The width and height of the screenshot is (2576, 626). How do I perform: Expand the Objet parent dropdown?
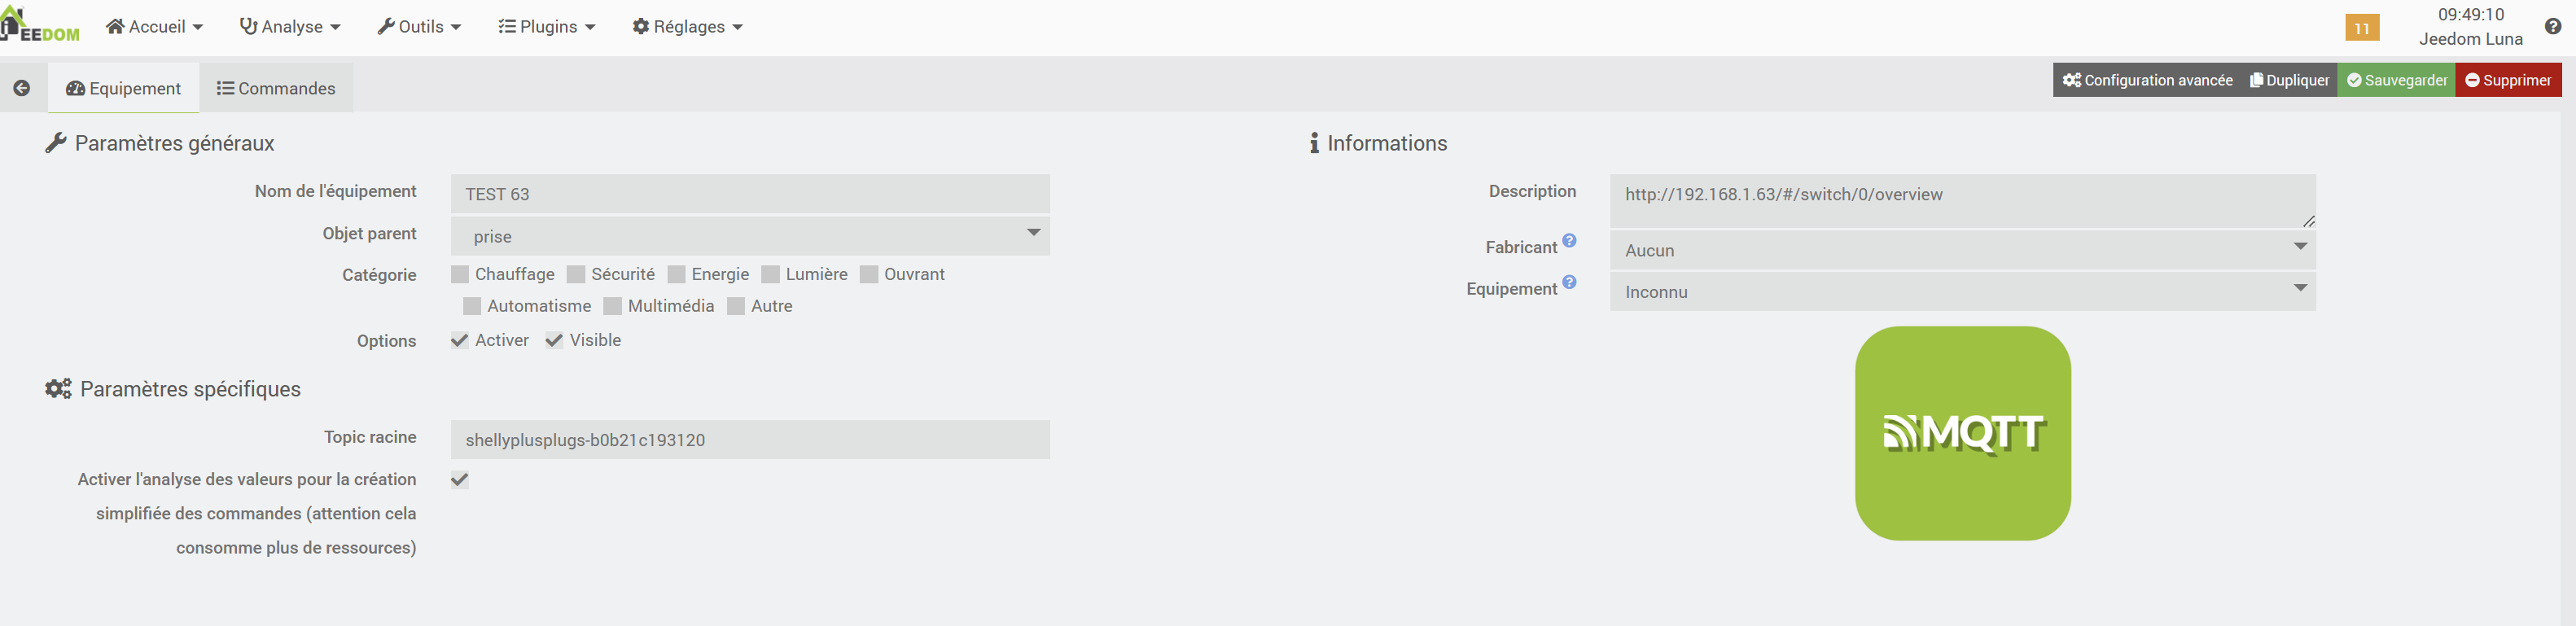pos(750,236)
